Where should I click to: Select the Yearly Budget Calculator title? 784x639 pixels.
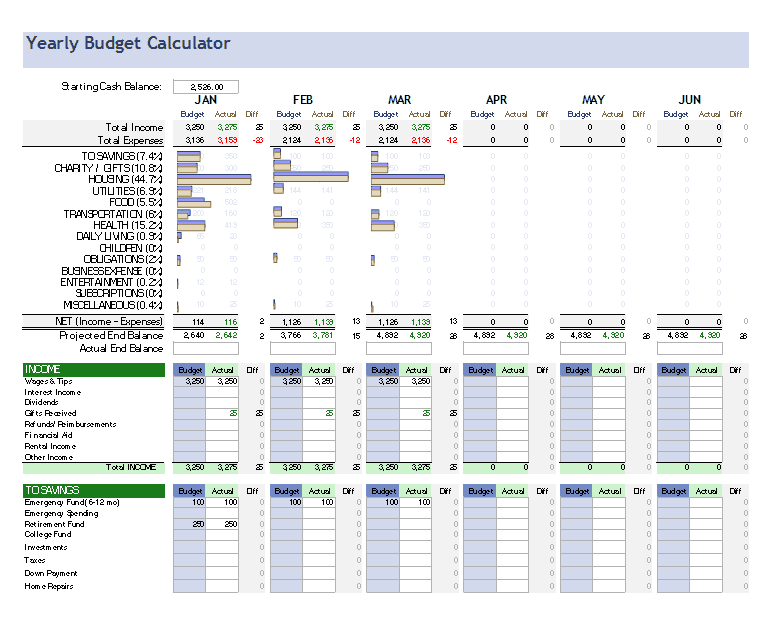click(128, 44)
